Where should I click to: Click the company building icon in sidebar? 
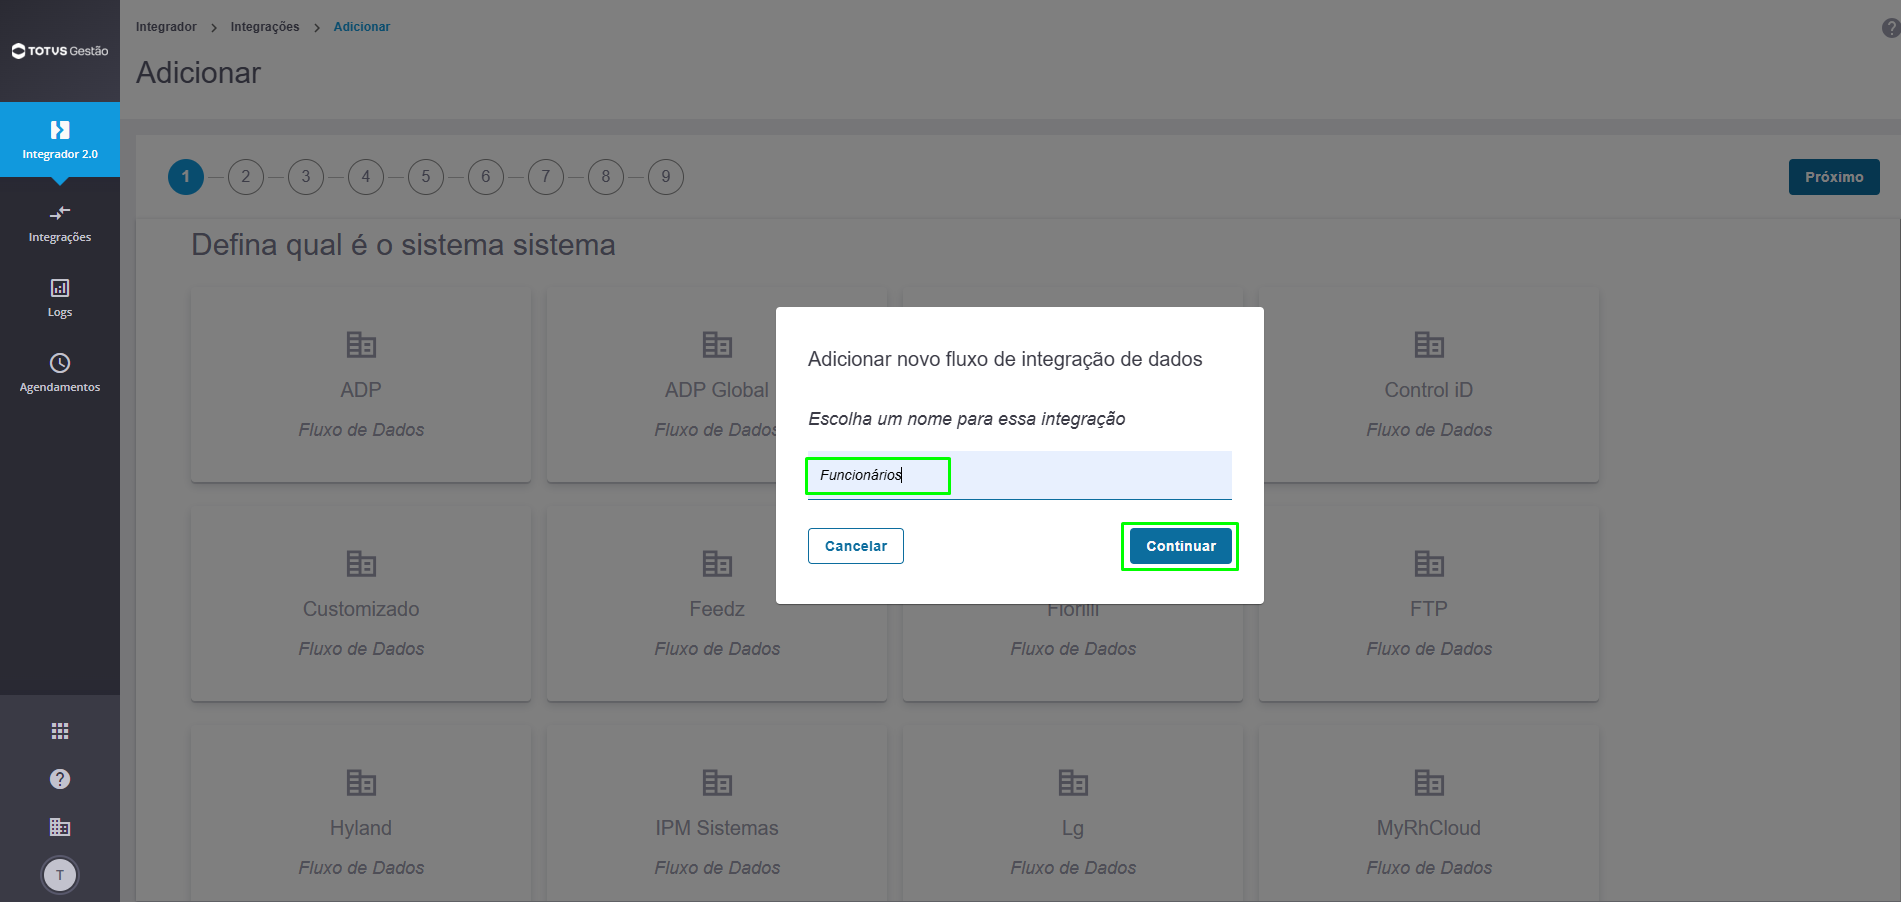[60, 827]
